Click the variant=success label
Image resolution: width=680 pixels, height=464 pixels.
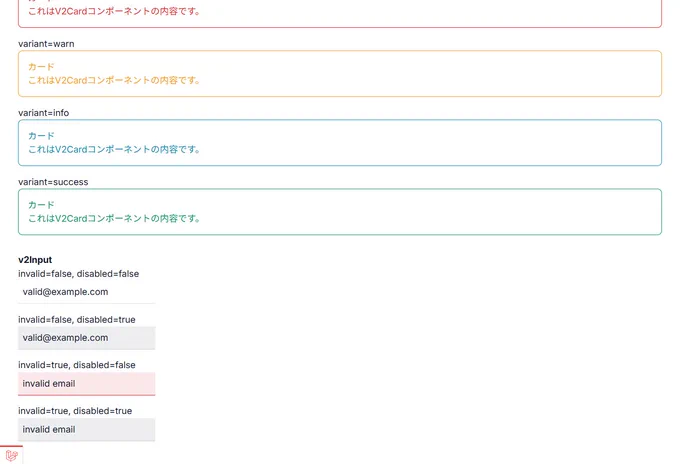(53, 182)
